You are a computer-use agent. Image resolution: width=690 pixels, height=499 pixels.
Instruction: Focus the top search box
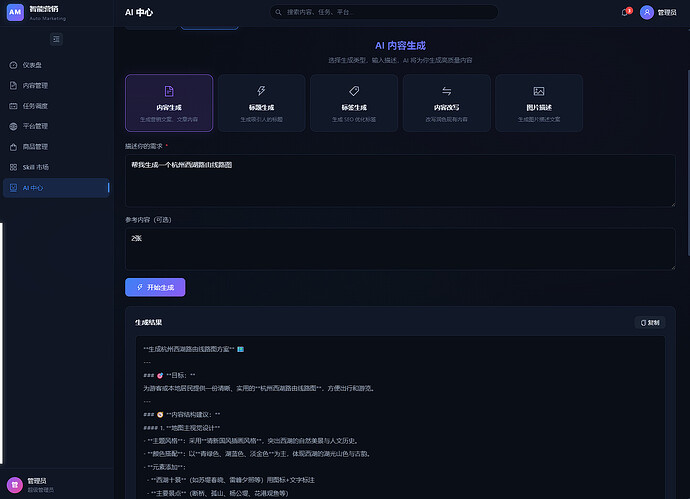(384, 12)
